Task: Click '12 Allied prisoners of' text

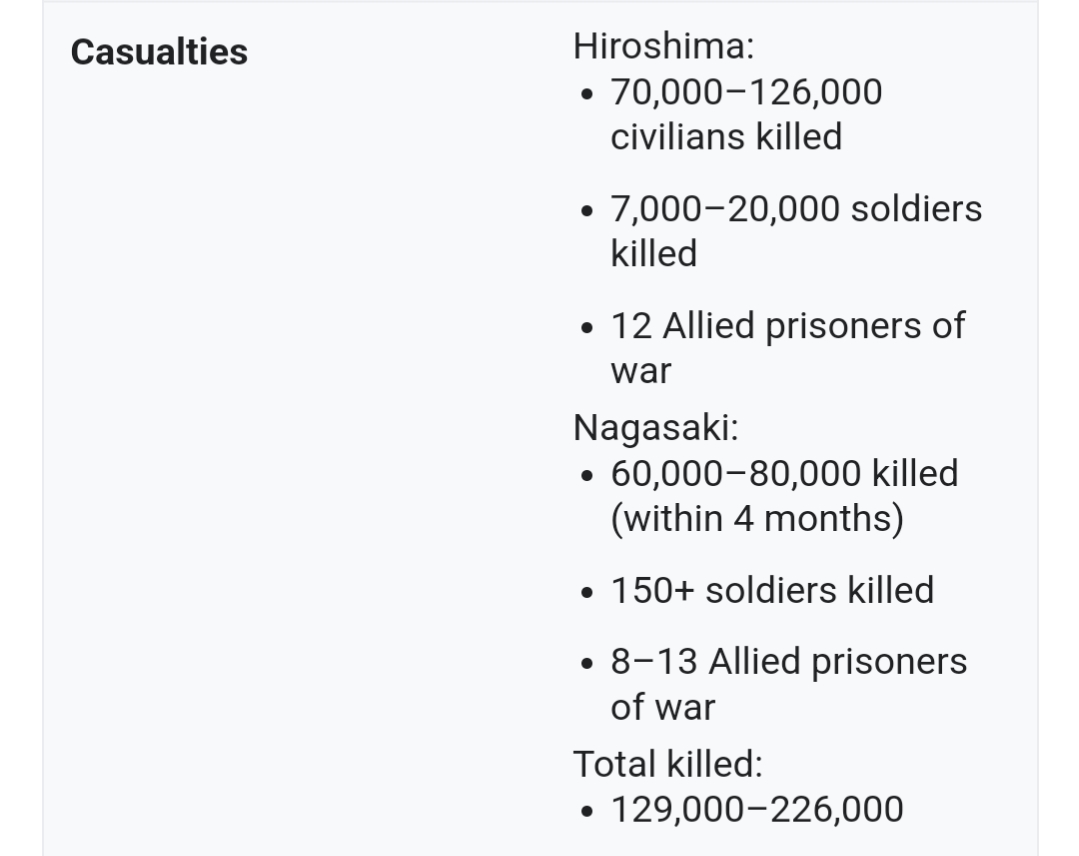Action: 787,326
